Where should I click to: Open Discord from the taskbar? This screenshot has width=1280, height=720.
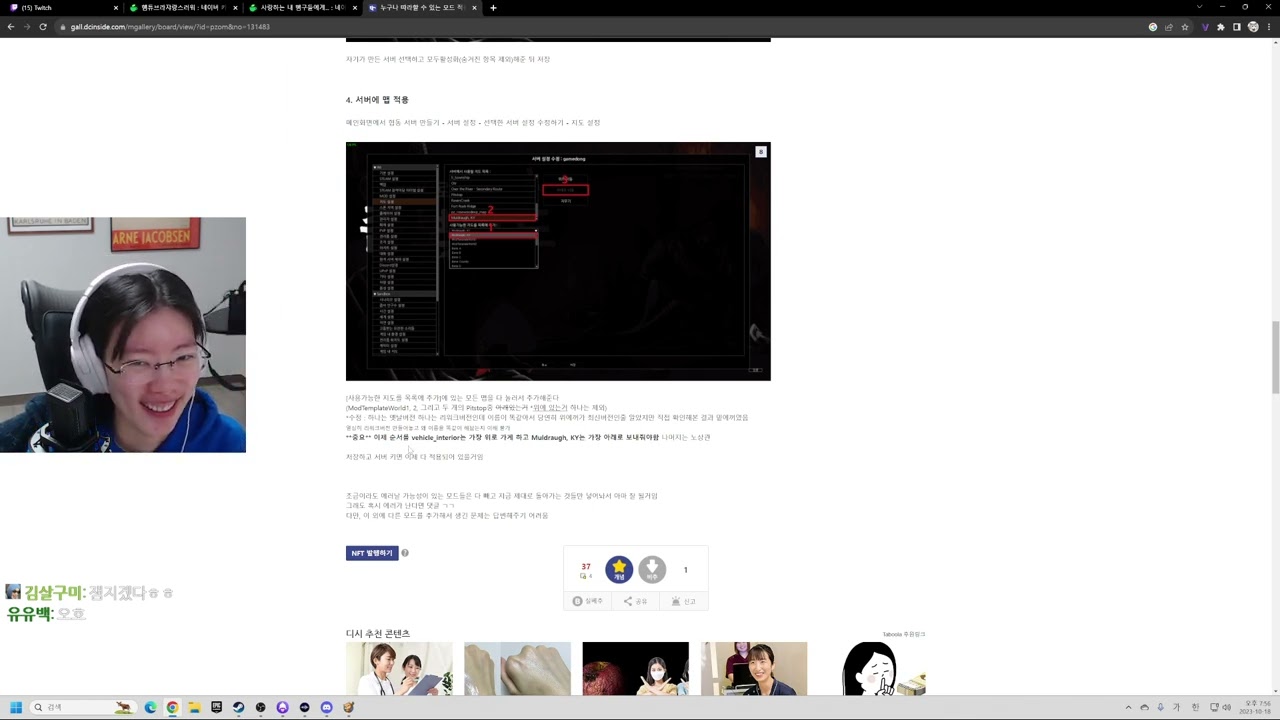click(x=326, y=707)
